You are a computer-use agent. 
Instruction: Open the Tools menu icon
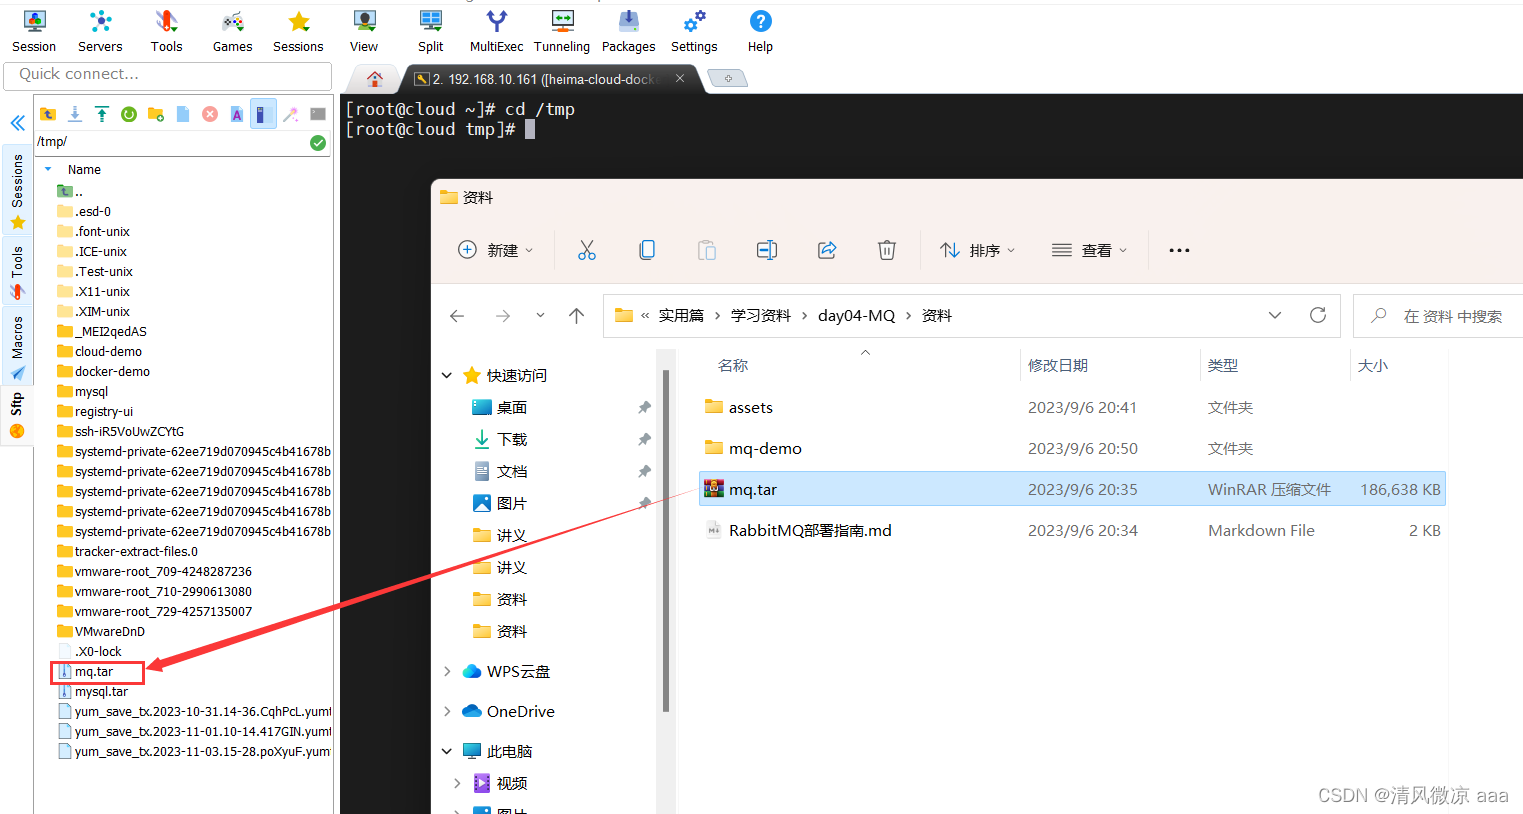pos(166,31)
